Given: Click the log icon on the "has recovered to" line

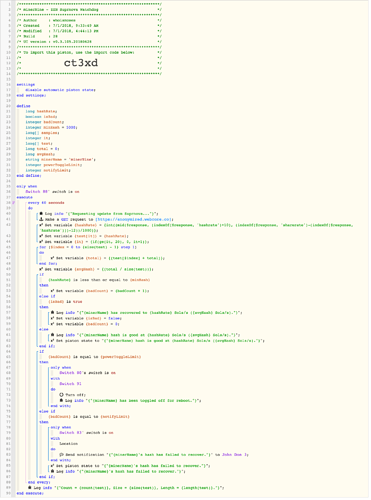Looking at the screenshot, I should [x=52, y=313].
